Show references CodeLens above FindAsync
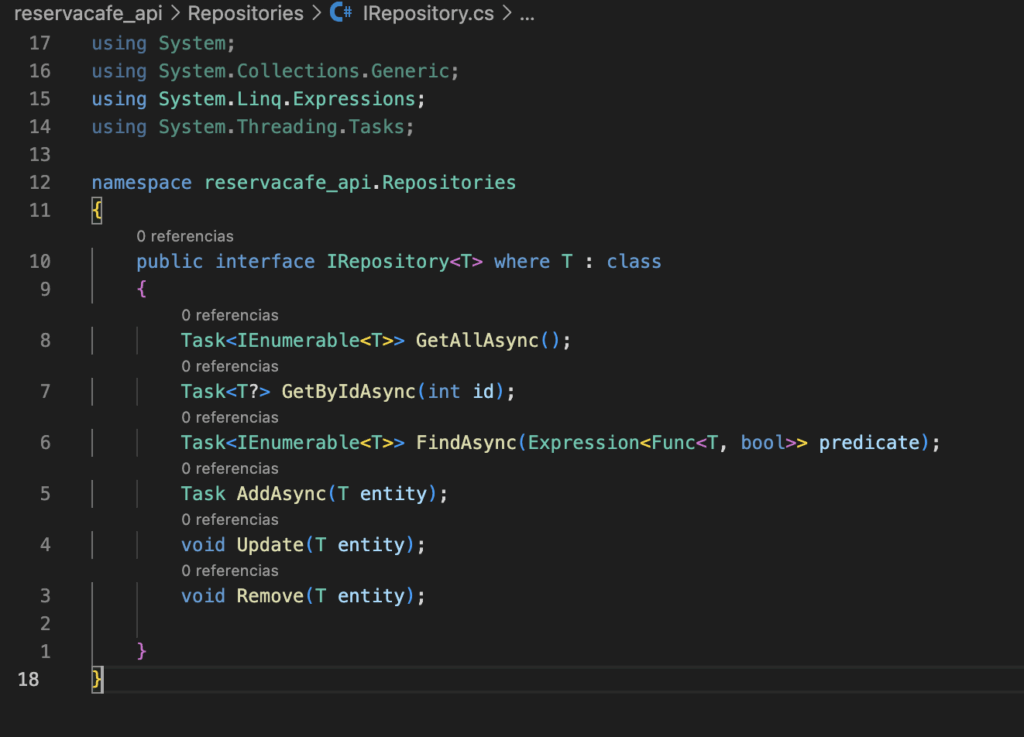Viewport: 1024px width, 737px height. click(230, 418)
